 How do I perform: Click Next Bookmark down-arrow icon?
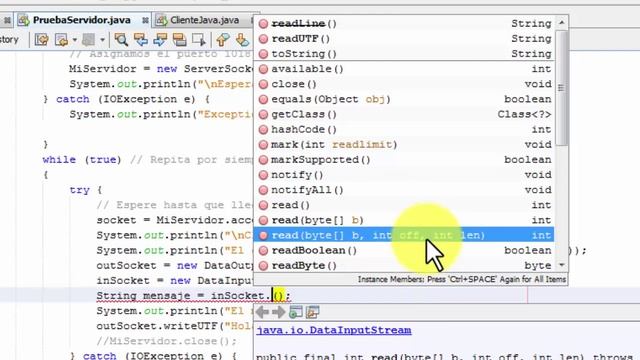(242, 40)
